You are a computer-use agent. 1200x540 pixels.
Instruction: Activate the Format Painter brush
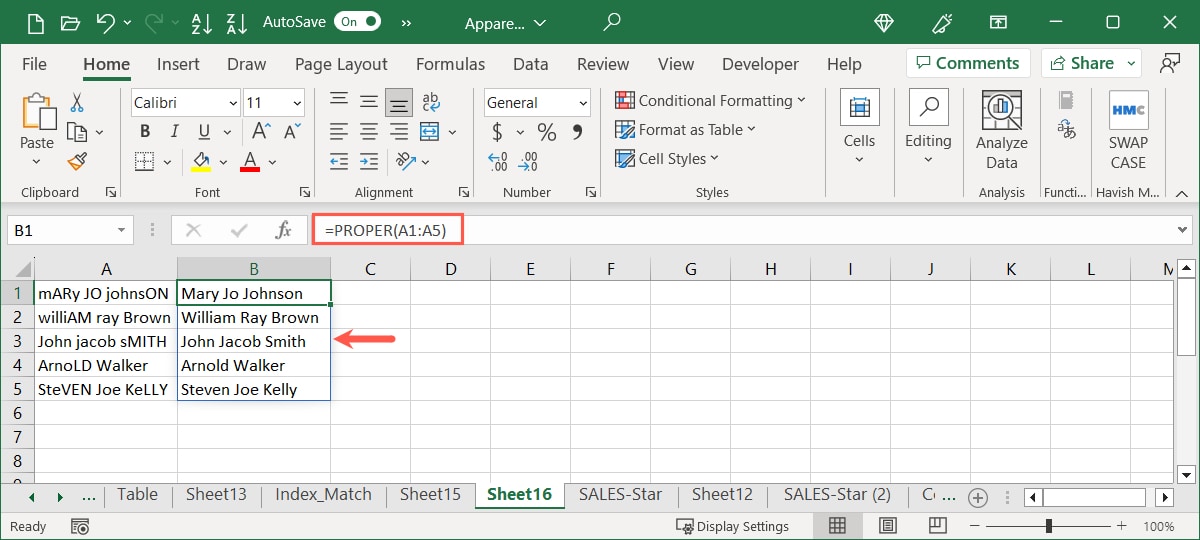click(76, 162)
